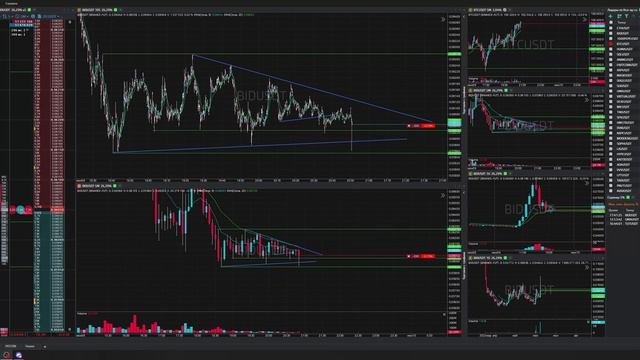640x360 pixels.
Task: Jump to latest bar in third right-side BIDUSDT chart
Action: tap(587, 183)
